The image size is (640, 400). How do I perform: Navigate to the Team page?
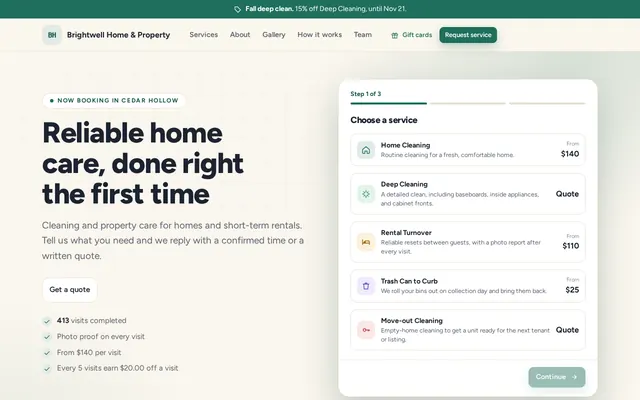[362, 35]
